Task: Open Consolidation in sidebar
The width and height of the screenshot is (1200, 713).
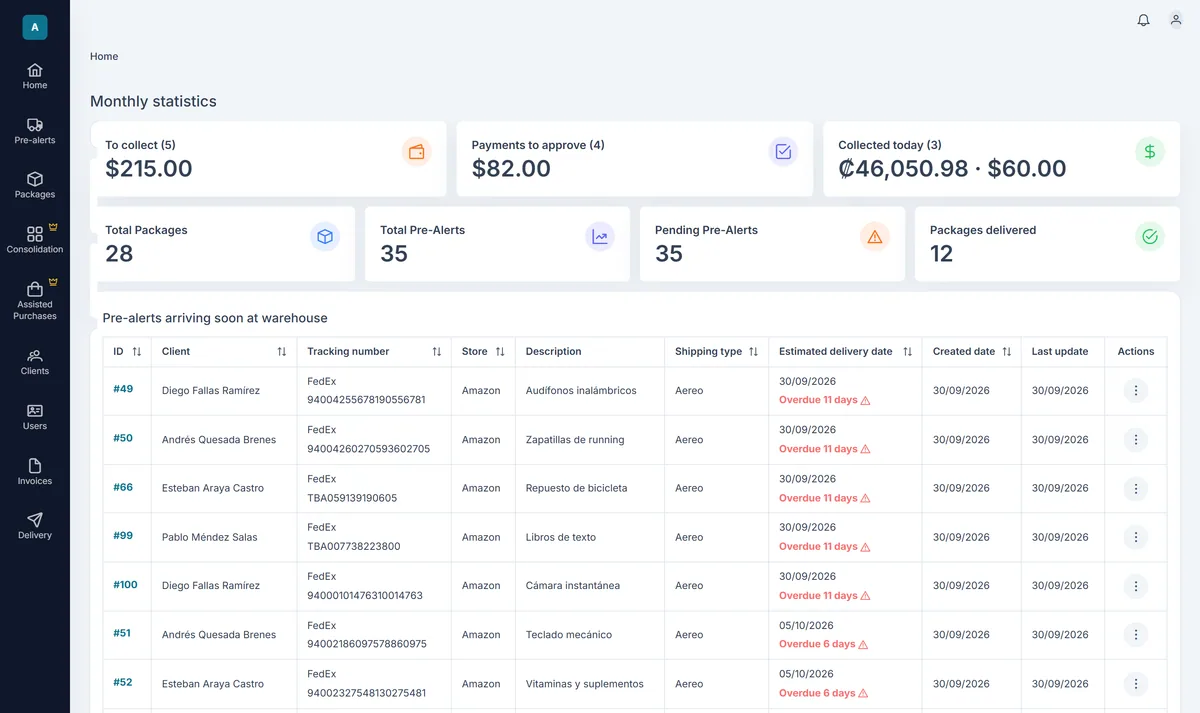Action: pos(35,240)
